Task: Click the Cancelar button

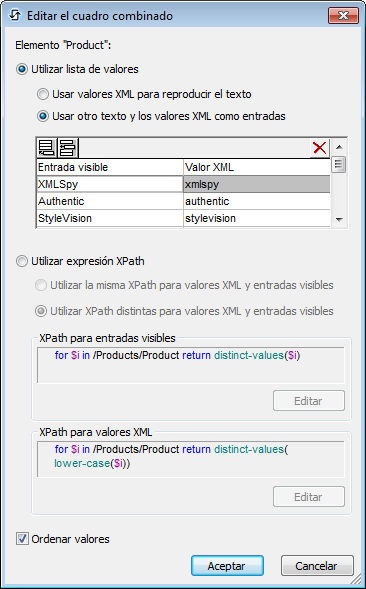Action: click(x=317, y=566)
